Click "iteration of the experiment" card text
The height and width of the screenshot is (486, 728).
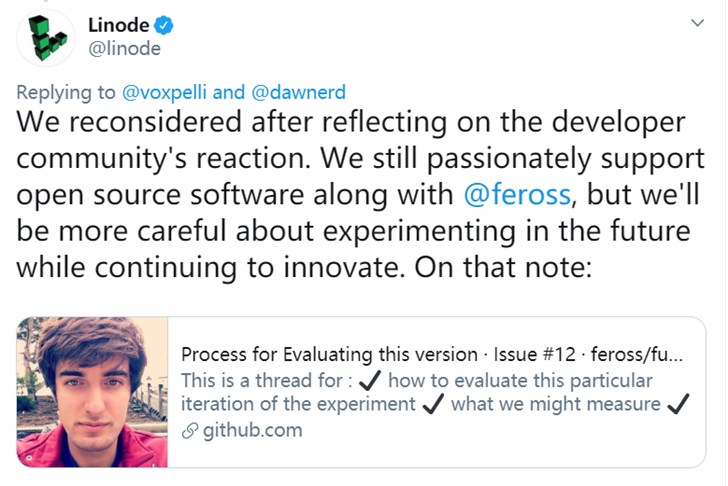[x=298, y=405]
